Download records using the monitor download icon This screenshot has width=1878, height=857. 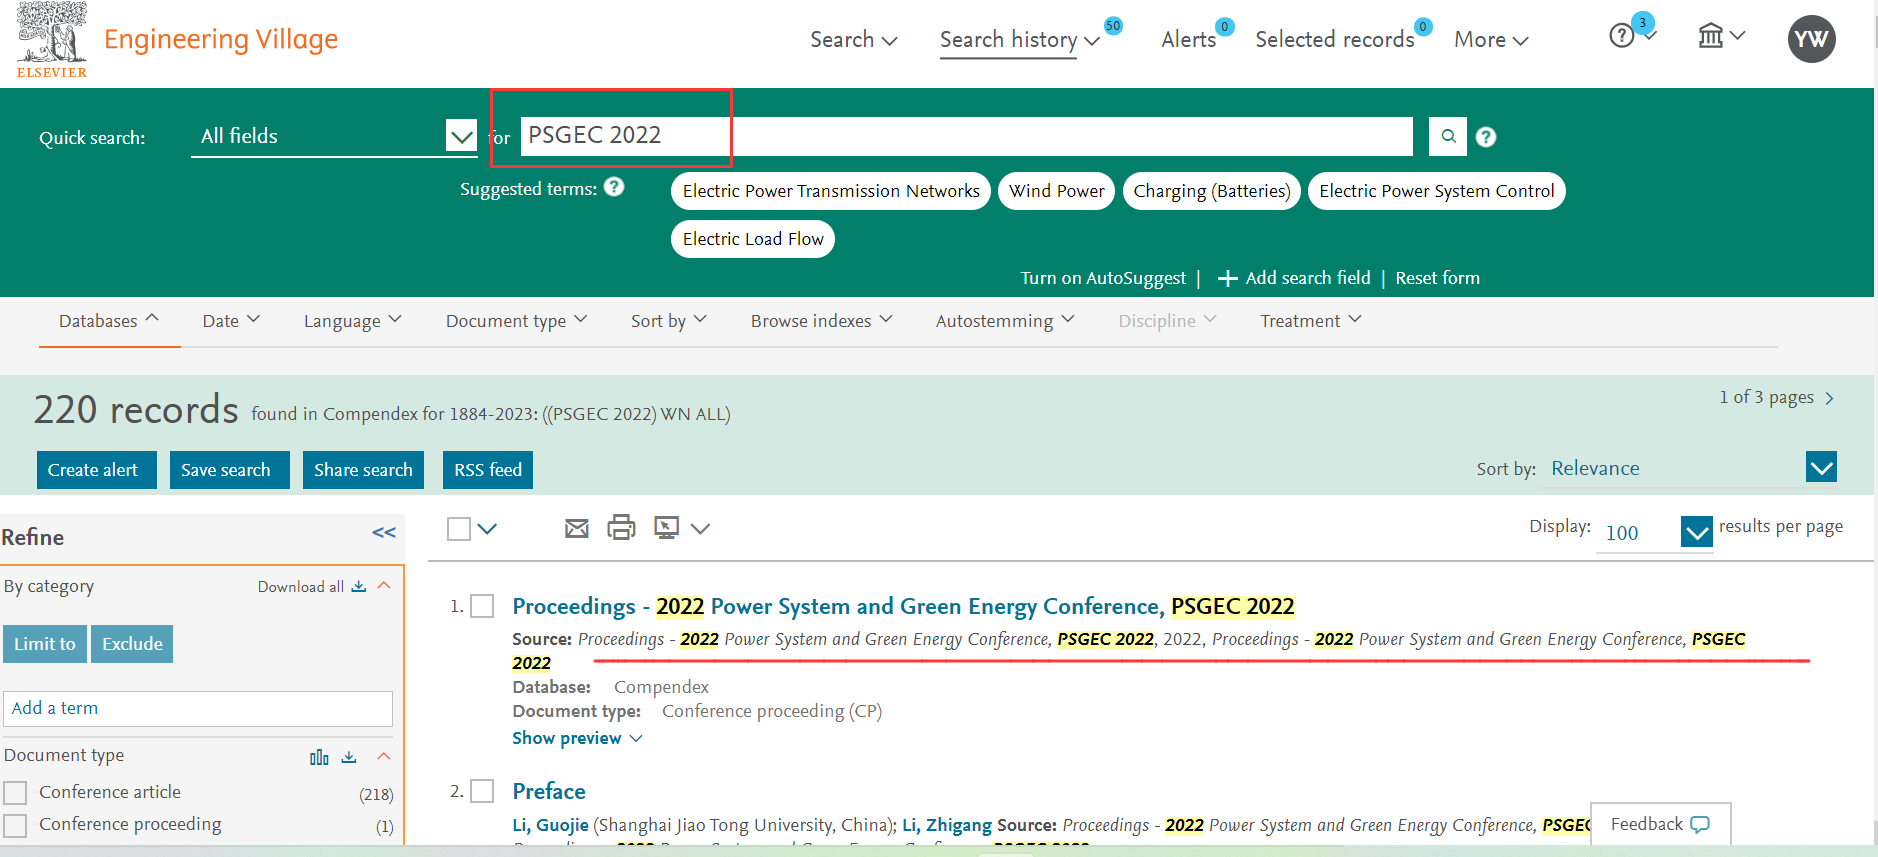(666, 527)
